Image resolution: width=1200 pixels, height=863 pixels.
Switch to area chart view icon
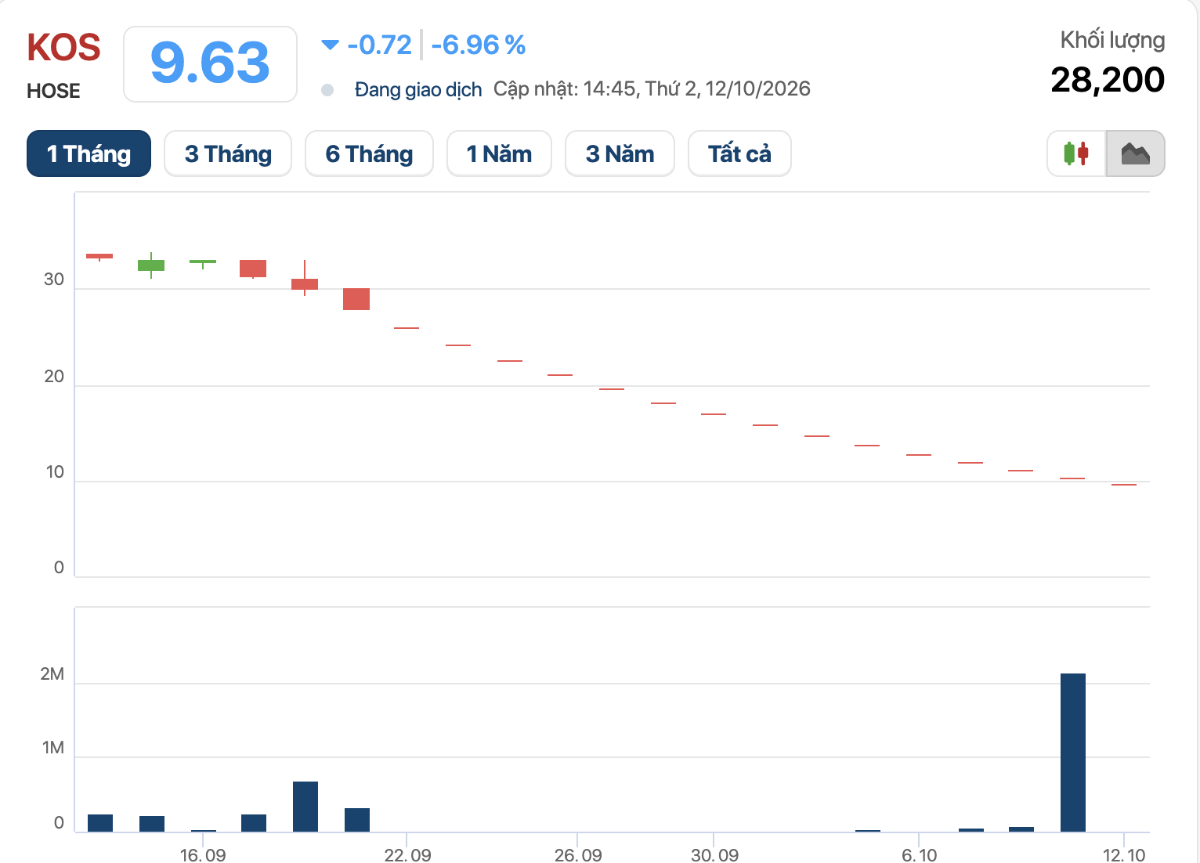(x=1135, y=154)
